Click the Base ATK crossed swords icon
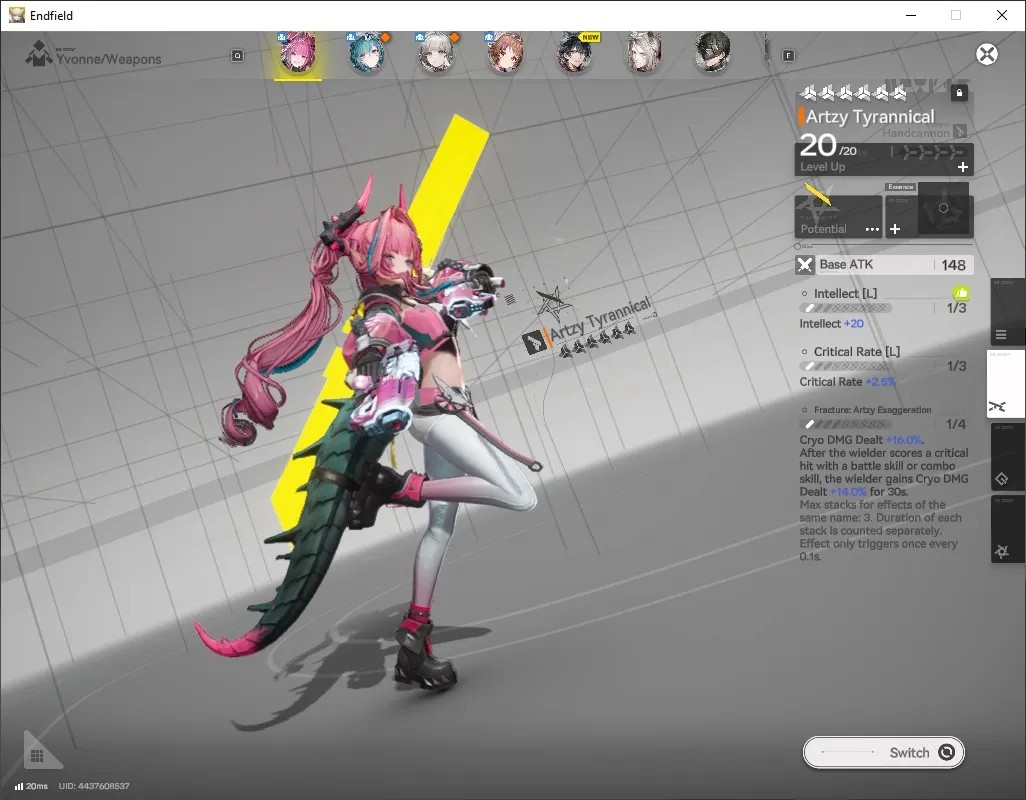The width and height of the screenshot is (1026, 800). coord(805,265)
